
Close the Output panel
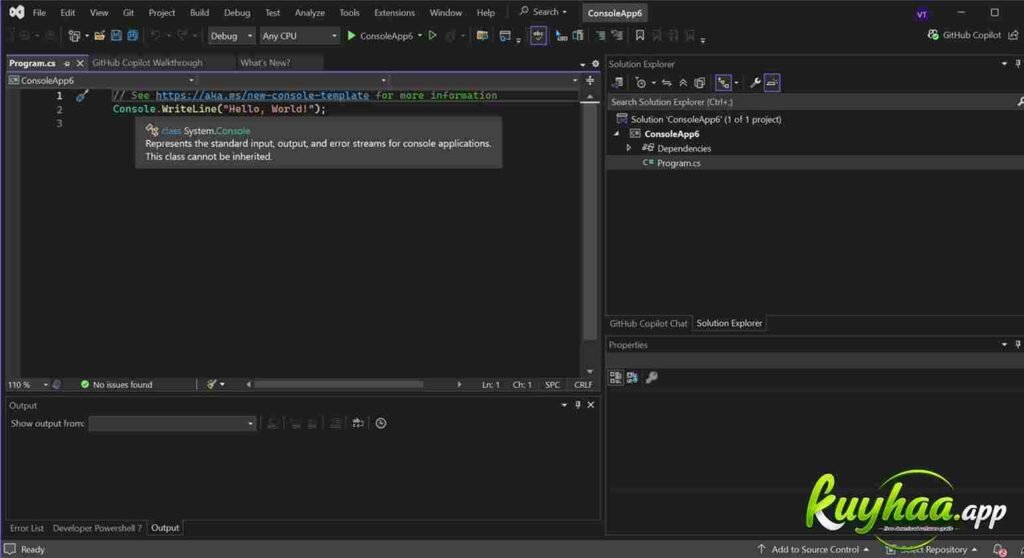click(x=591, y=405)
